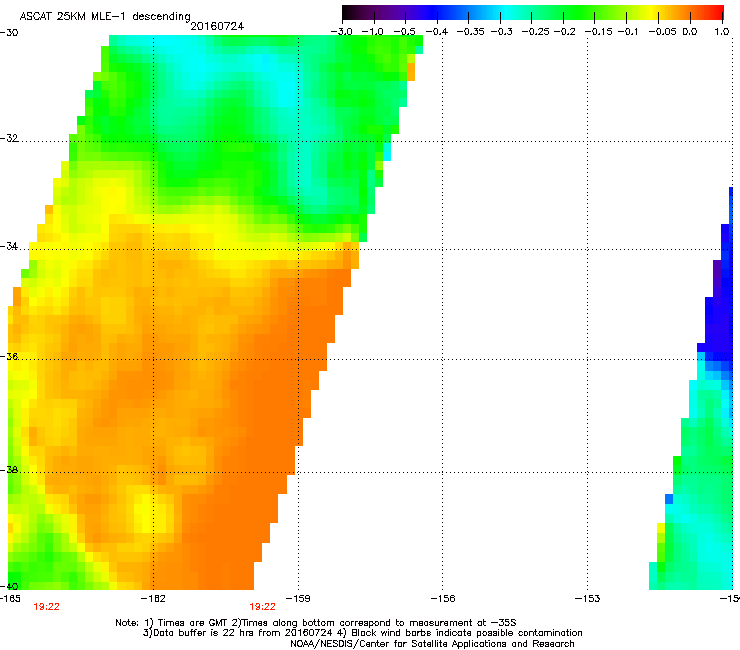The height and width of the screenshot is (650, 740).
Task: Click the latitude label "-38"
Action: coord(9,470)
